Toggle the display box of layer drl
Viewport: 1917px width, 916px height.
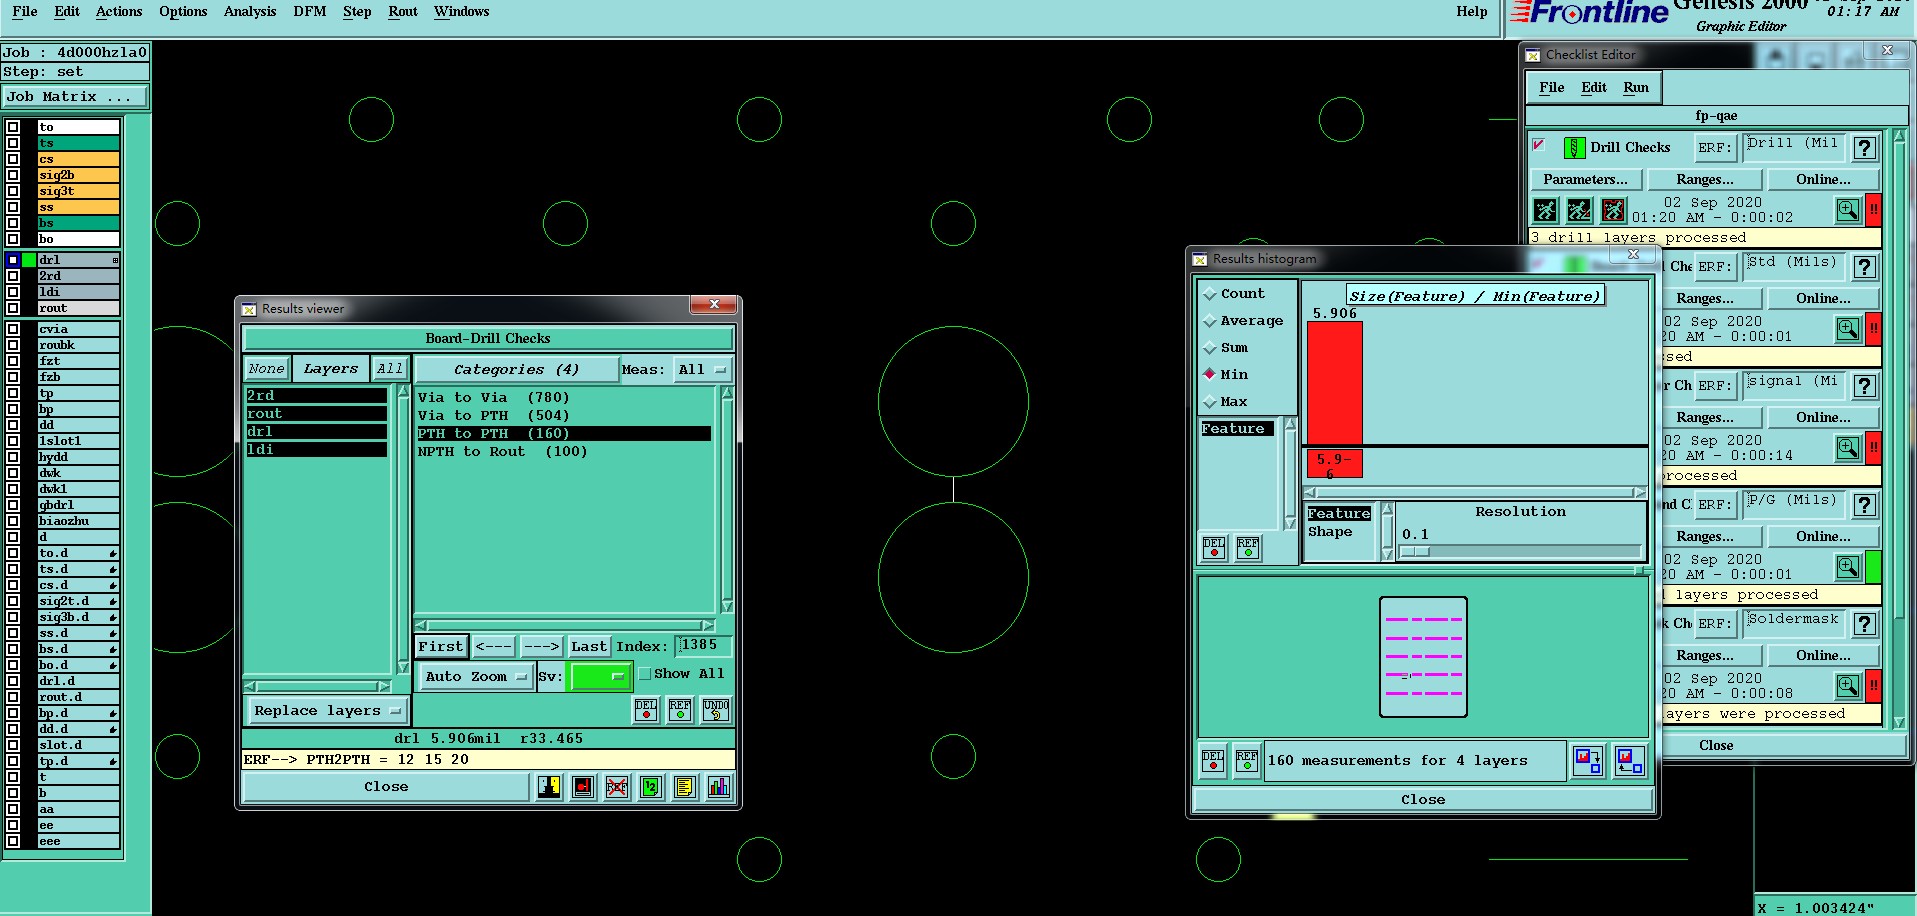point(13,260)
